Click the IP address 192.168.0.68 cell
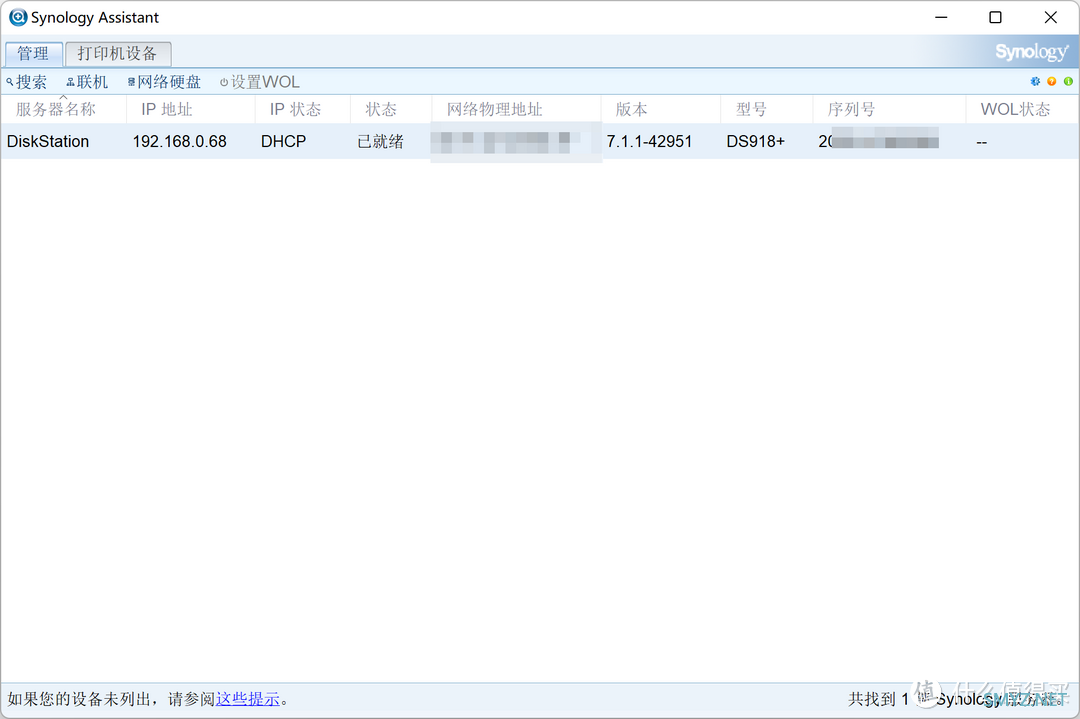Image resolution: width=1080 pixels, height=719 pixels. (180, 141)
